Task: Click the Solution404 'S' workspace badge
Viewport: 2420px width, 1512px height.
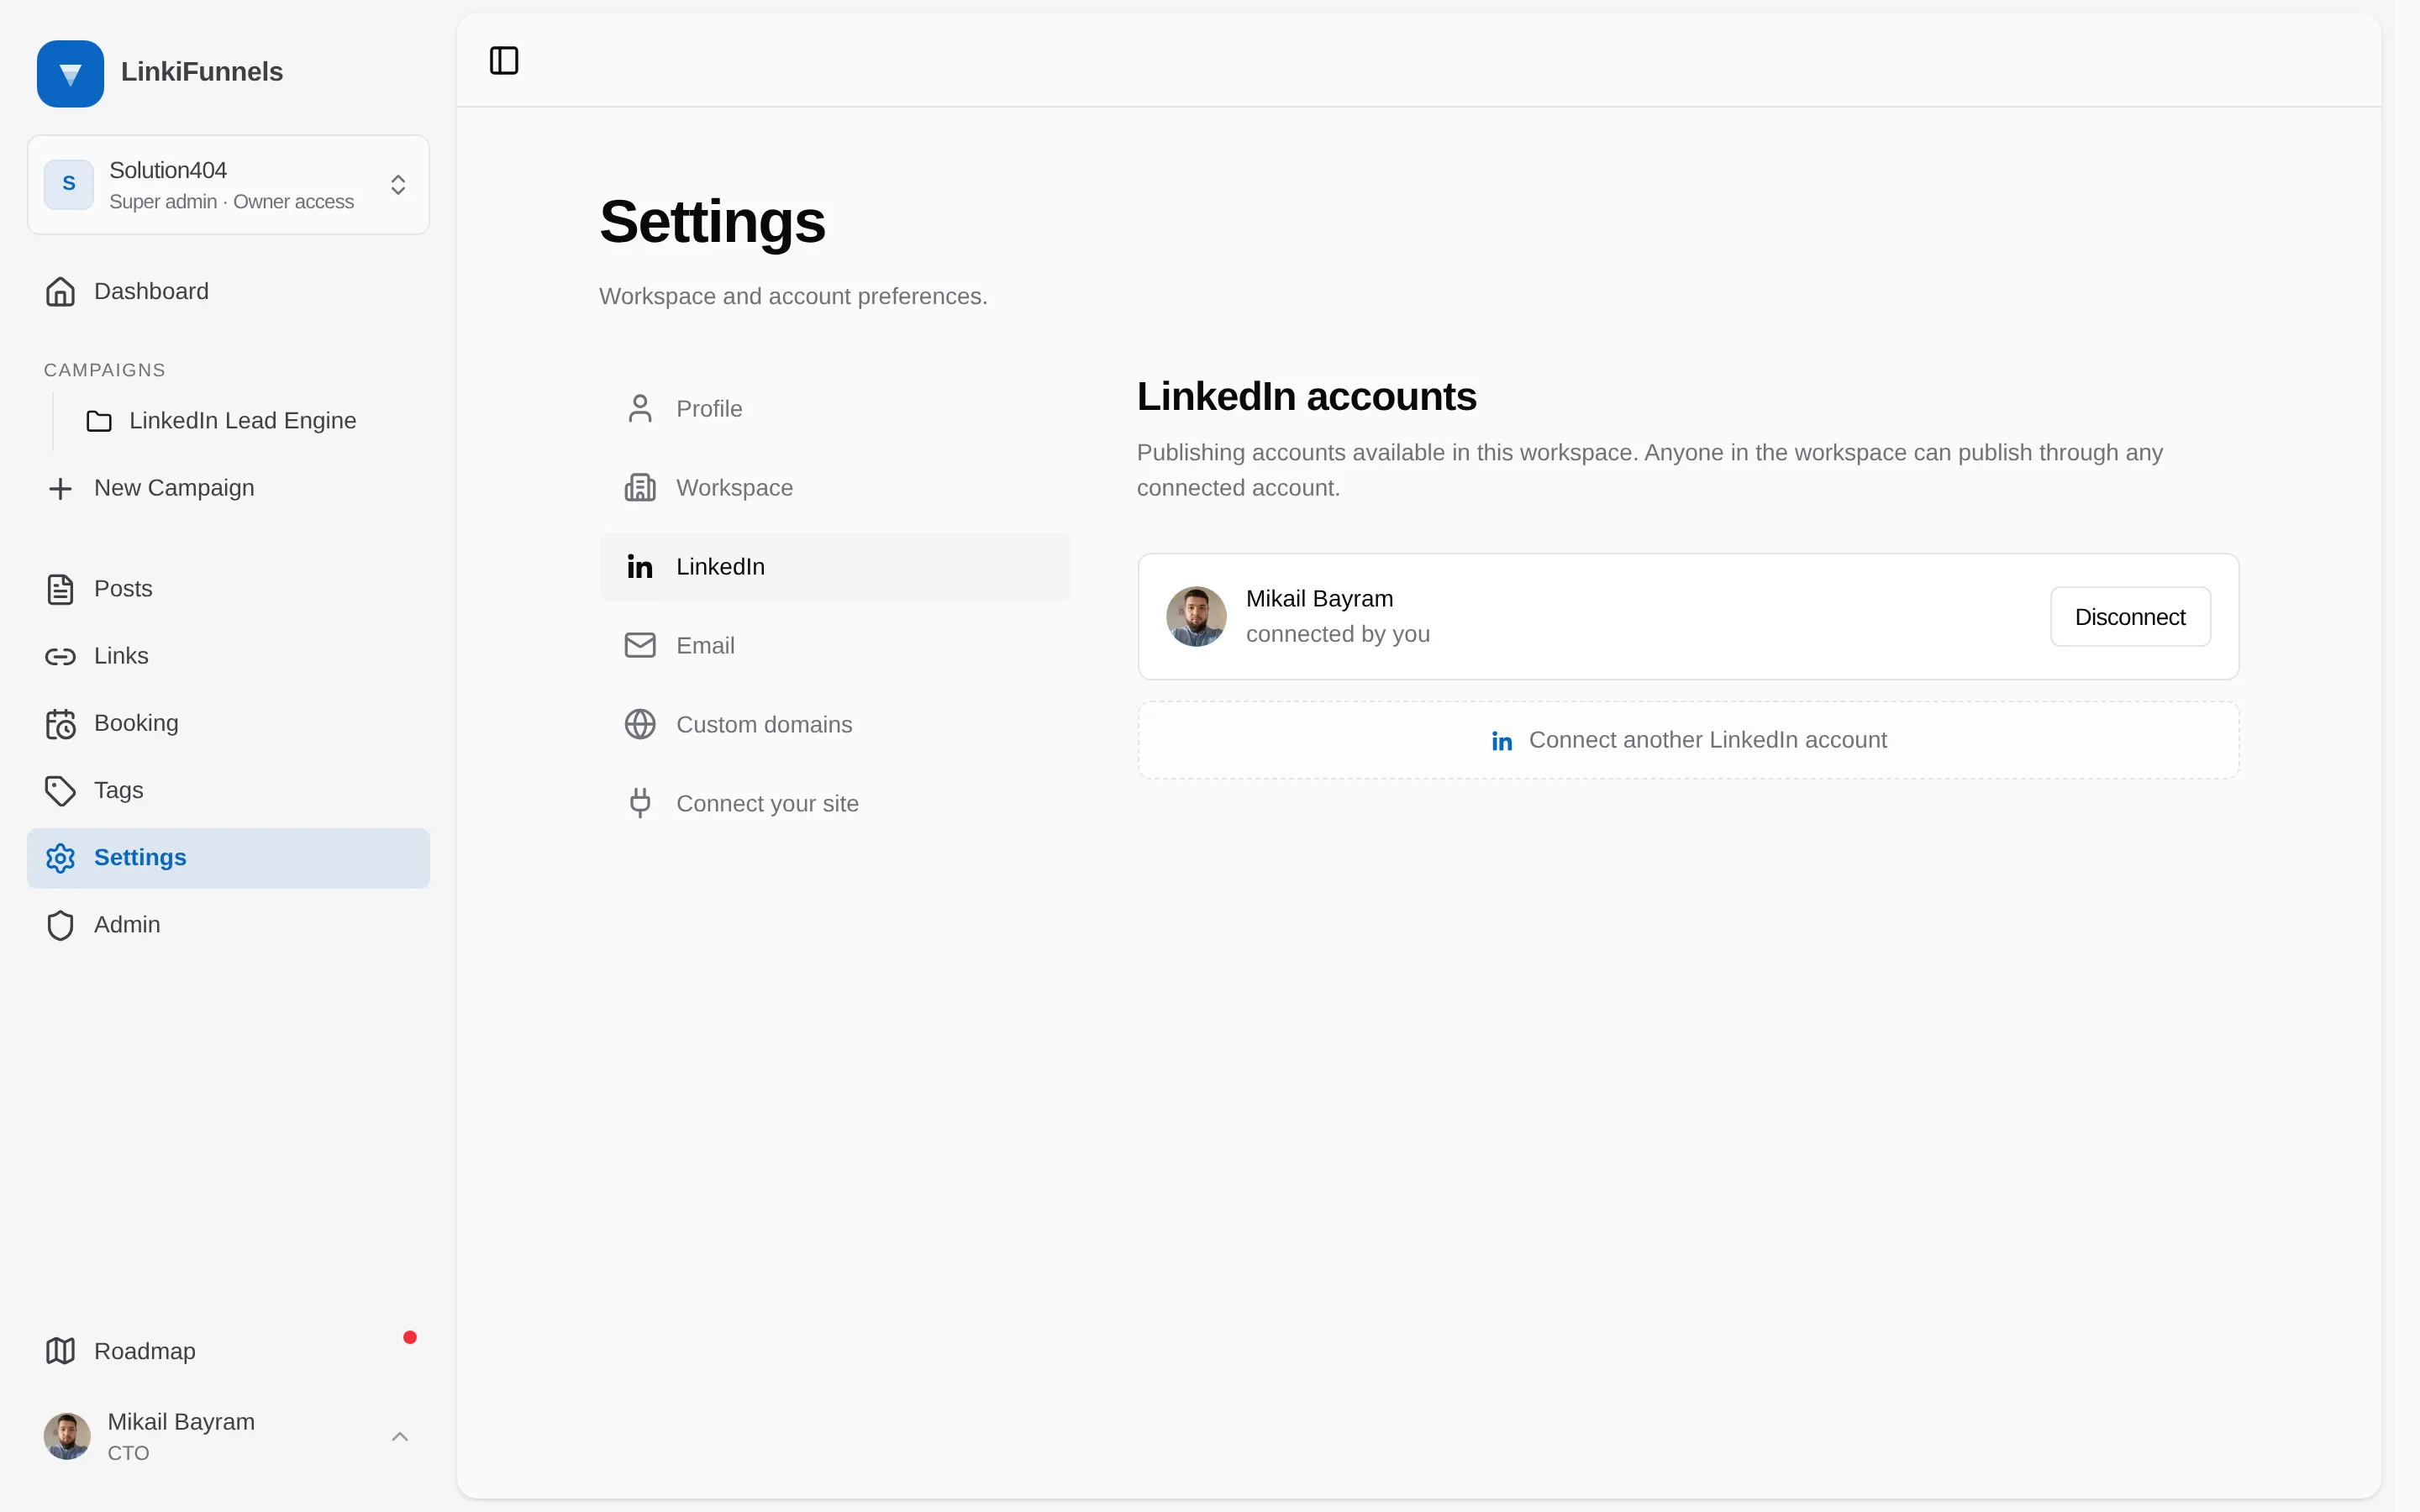Action: (x=69, y=184)
